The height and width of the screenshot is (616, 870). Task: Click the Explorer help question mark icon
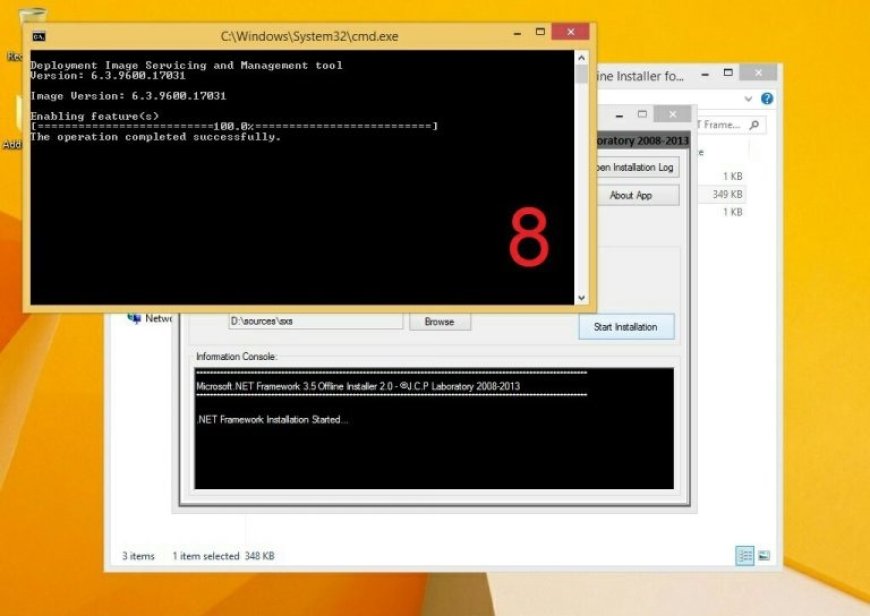click(x=767, y=99)
